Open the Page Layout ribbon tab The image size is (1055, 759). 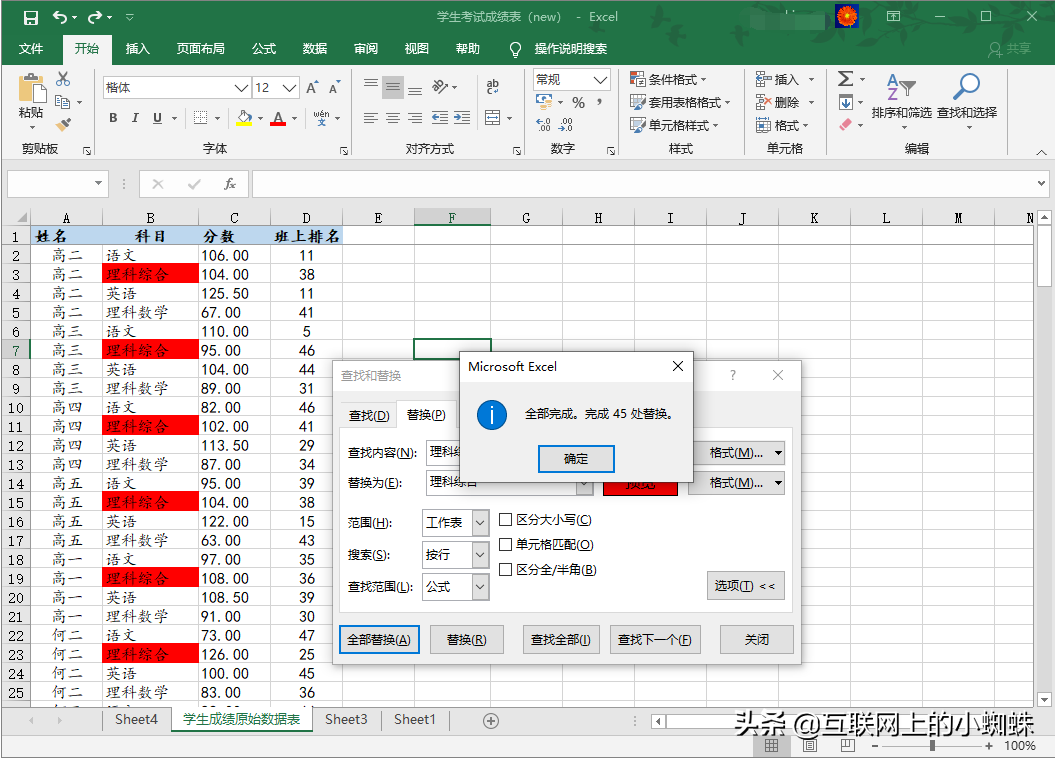pos(200,48)
